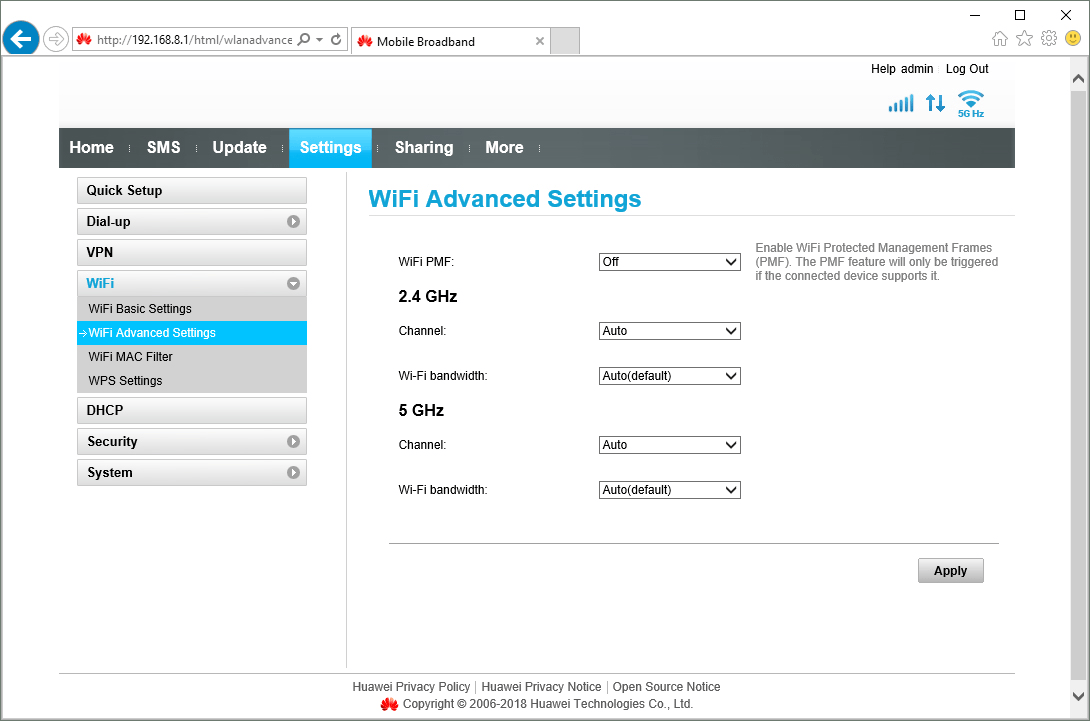Click the Log Out link
1090x721 pixels.
click(965, 68)
